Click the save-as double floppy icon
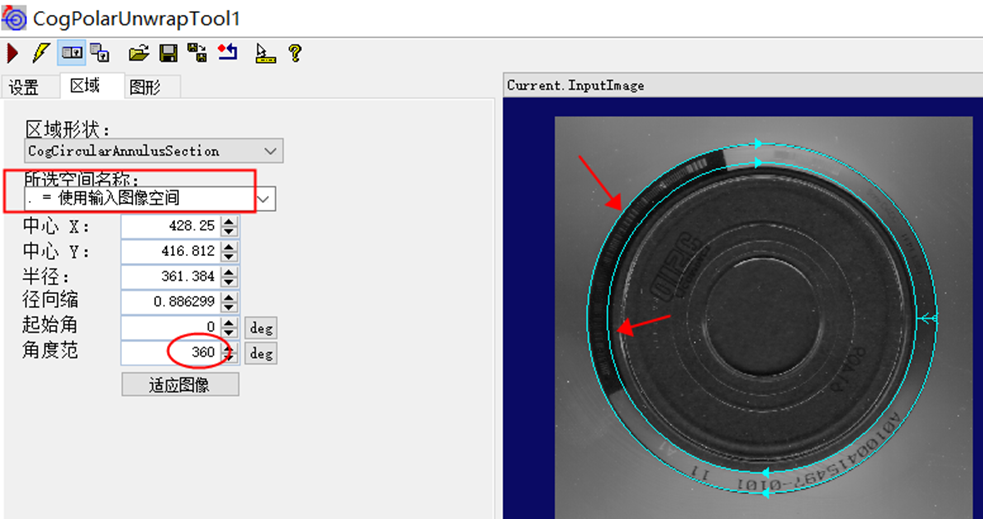983x519 pixels. (x=197, y=53)
